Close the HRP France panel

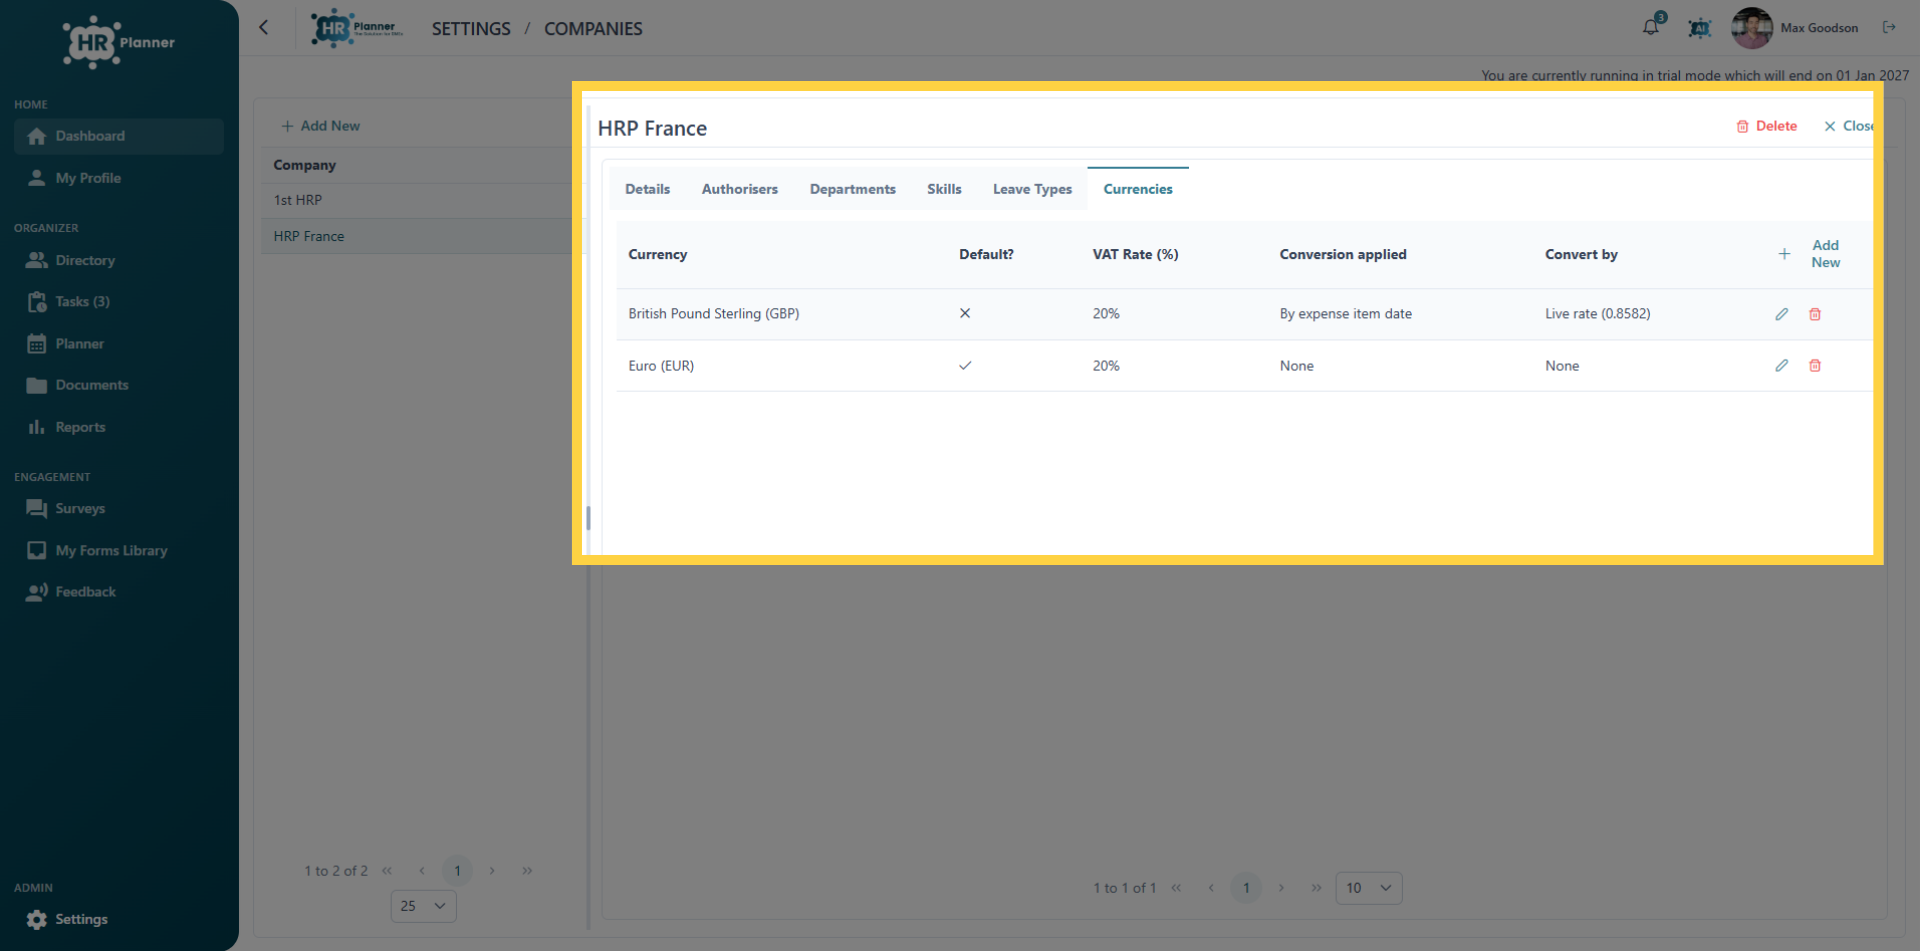coord(1849,126)
